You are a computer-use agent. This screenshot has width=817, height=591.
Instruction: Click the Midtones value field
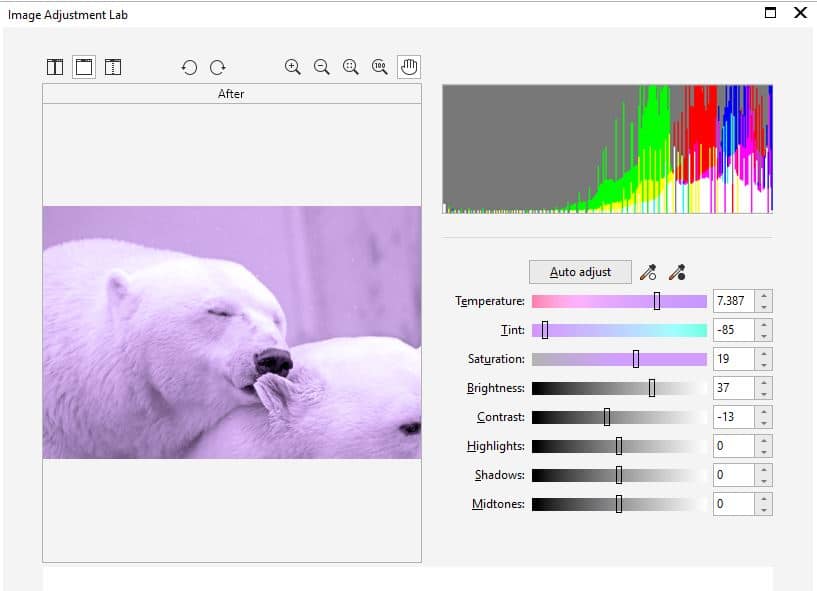point(734,504)
